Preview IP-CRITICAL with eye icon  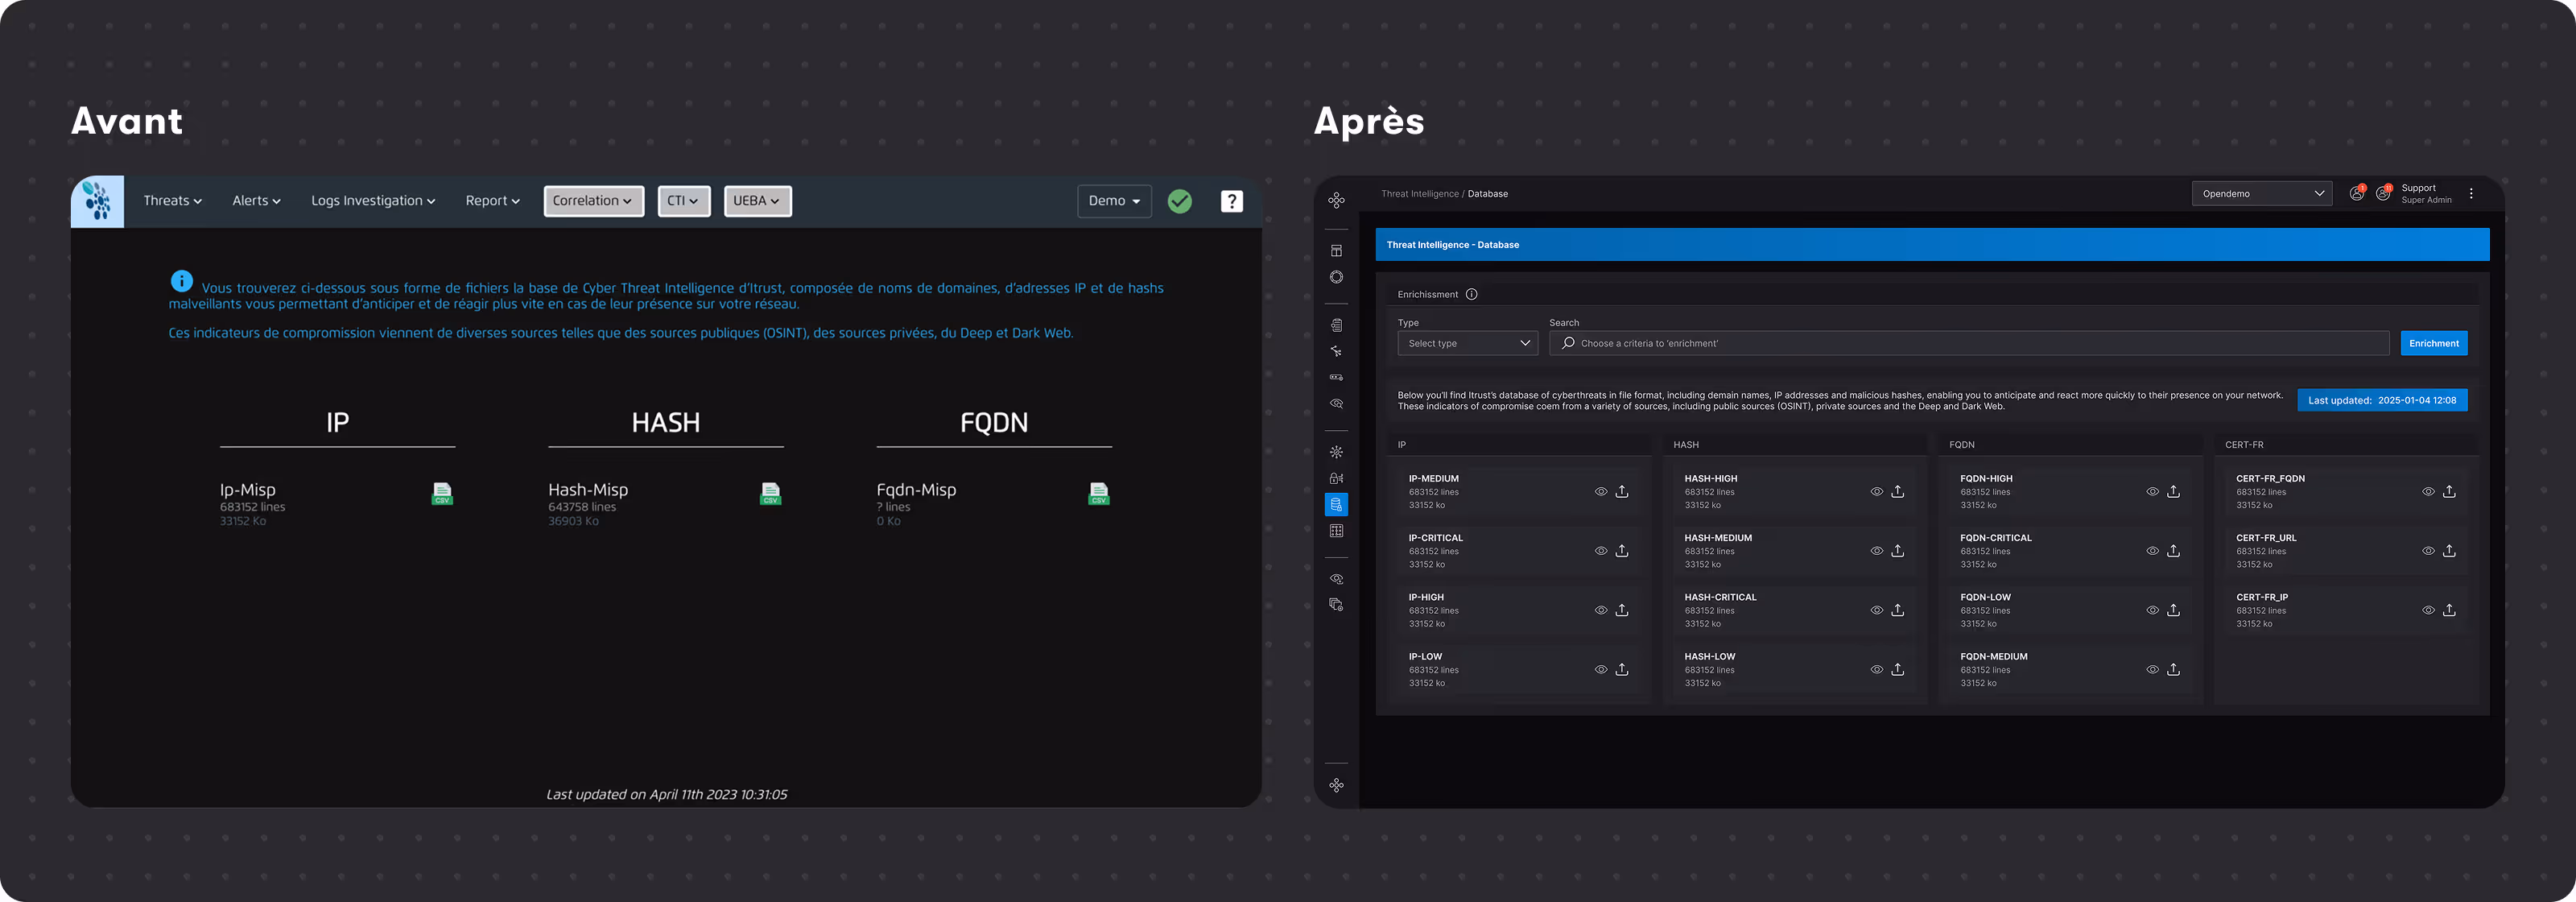[x=1601, y=551]
